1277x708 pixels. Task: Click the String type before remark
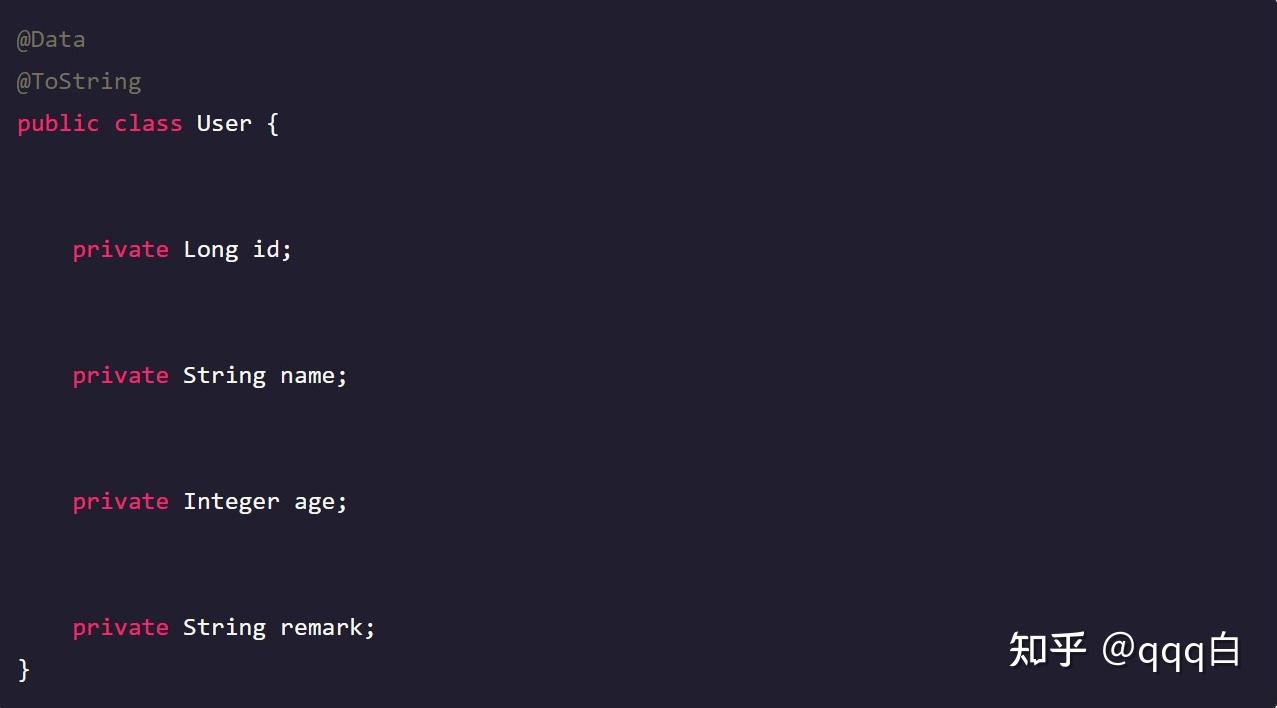tap(224, 628)
